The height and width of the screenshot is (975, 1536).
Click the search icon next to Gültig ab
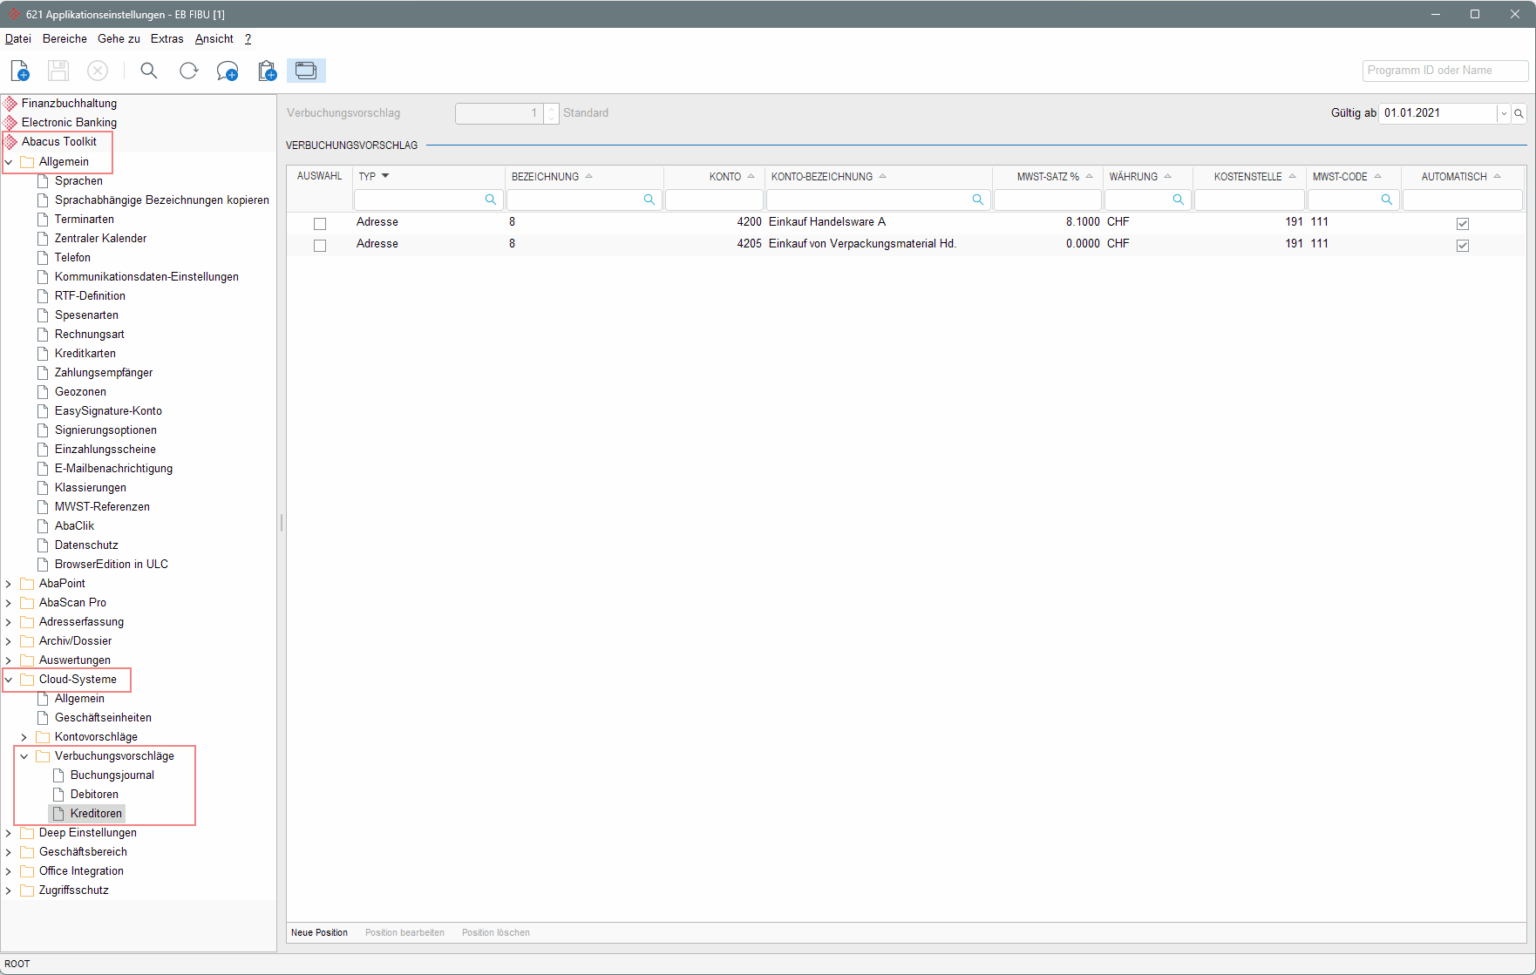[x=1519, y=113]
